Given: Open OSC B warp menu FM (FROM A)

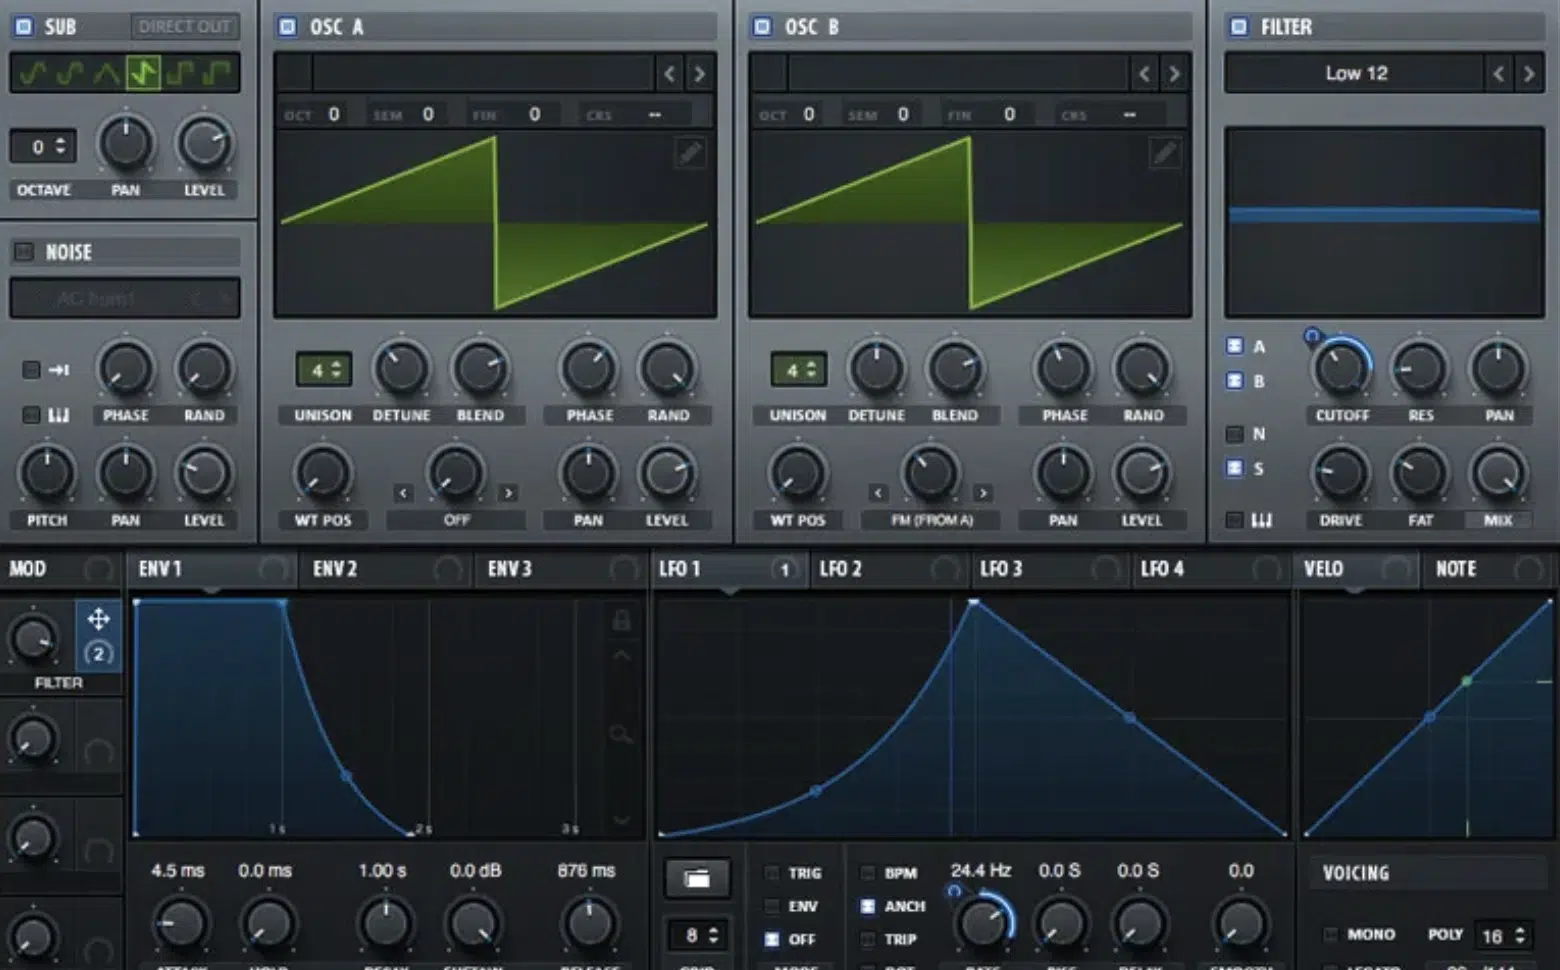Looking at the screenshot, I should [x=932, y=520].
